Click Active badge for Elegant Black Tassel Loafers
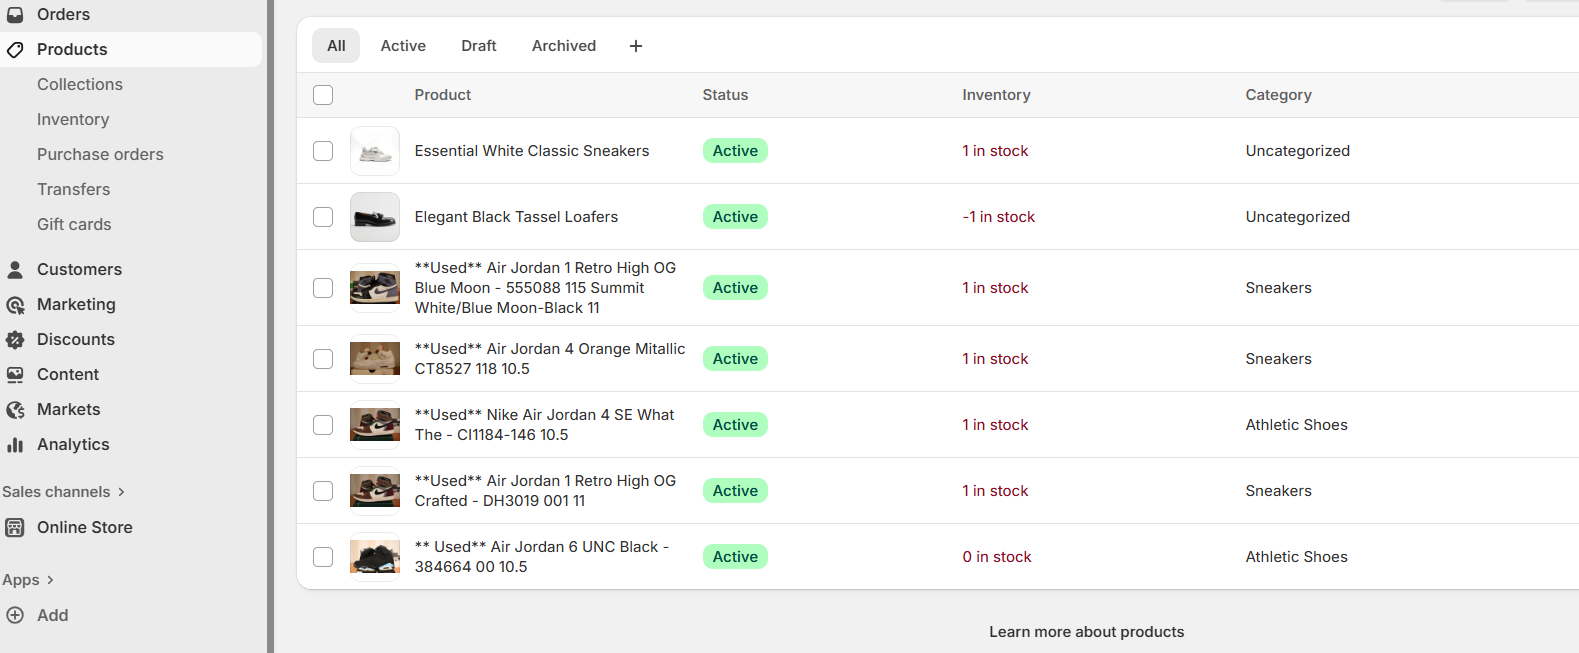1579x653 pixels. [735, 217]
